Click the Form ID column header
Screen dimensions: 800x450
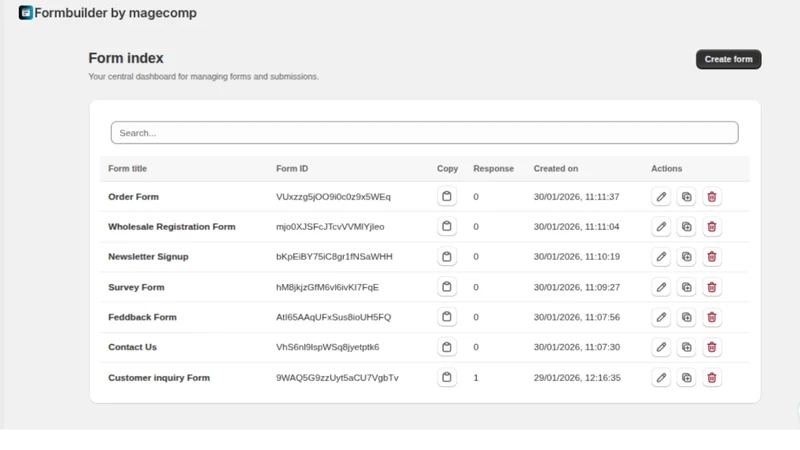click(x=292, y=168)
